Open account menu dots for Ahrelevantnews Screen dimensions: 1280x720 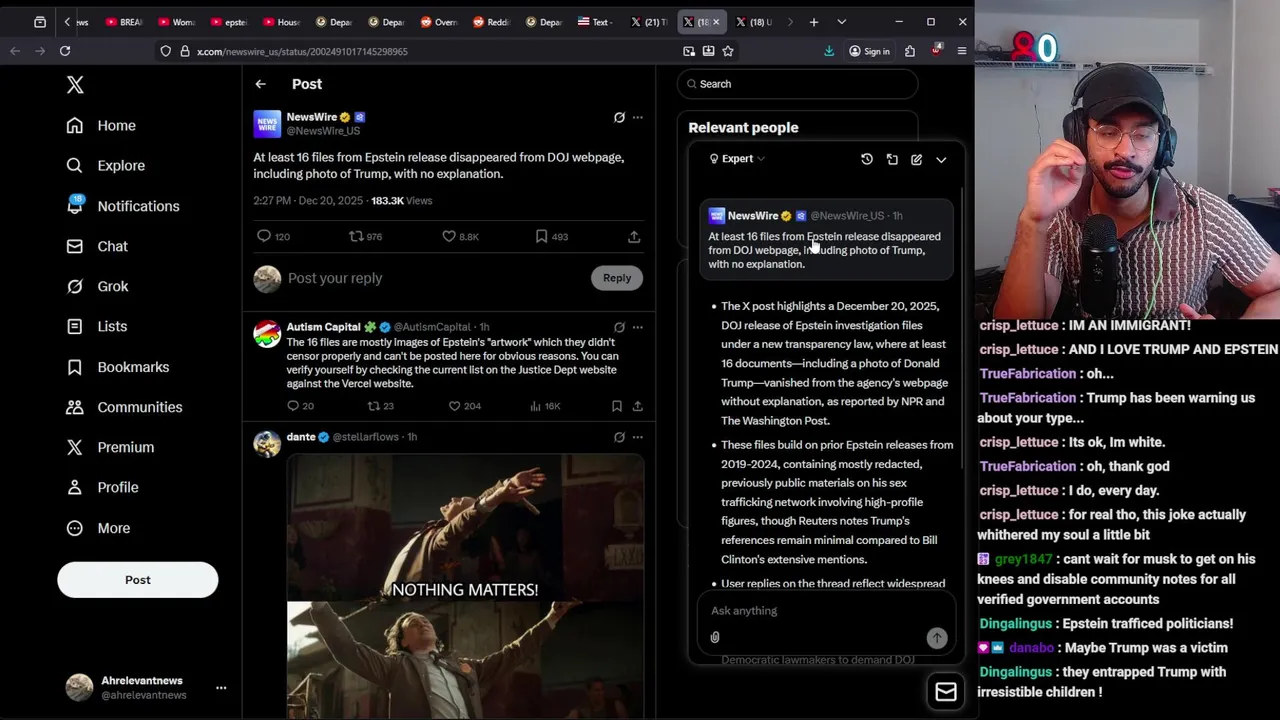(x=221, y=688)
